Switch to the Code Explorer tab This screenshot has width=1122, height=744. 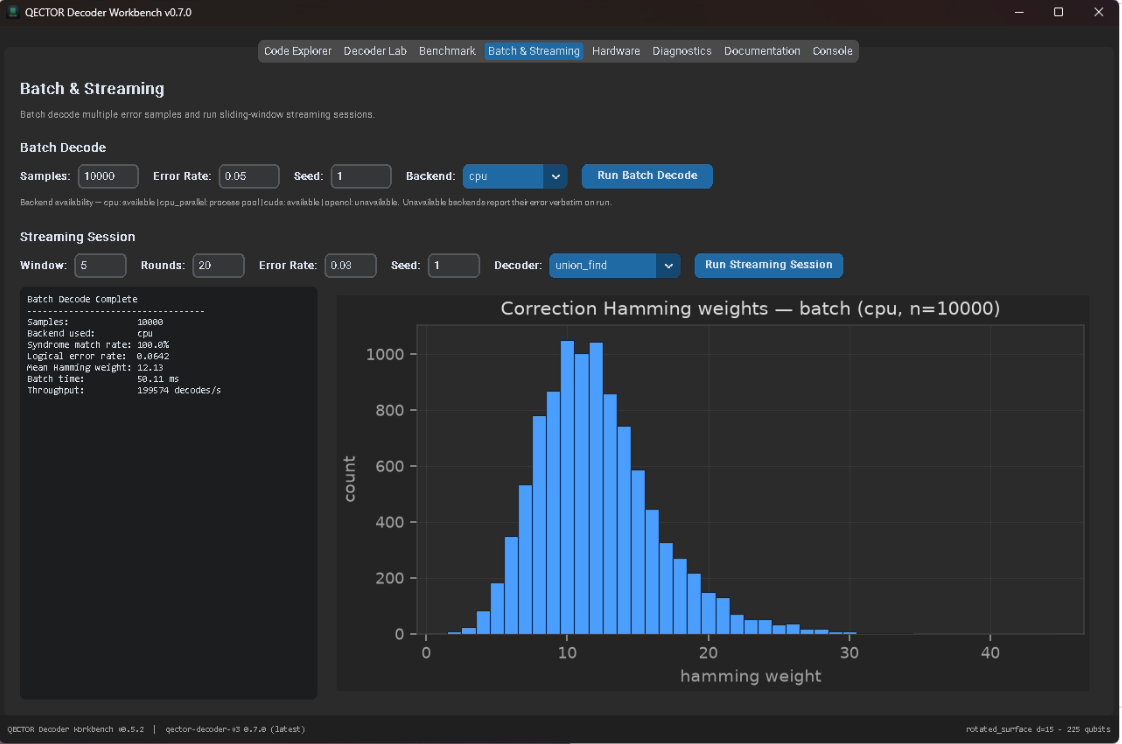click(x=298, y=52)
